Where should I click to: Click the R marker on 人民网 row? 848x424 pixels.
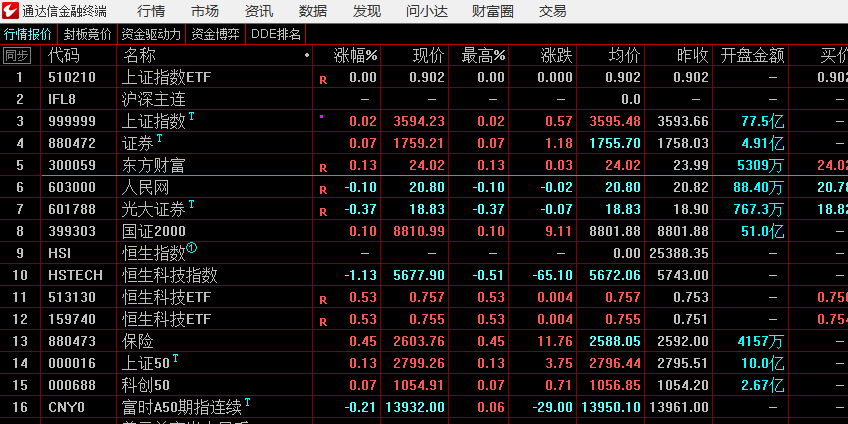[x=323, y=190]
